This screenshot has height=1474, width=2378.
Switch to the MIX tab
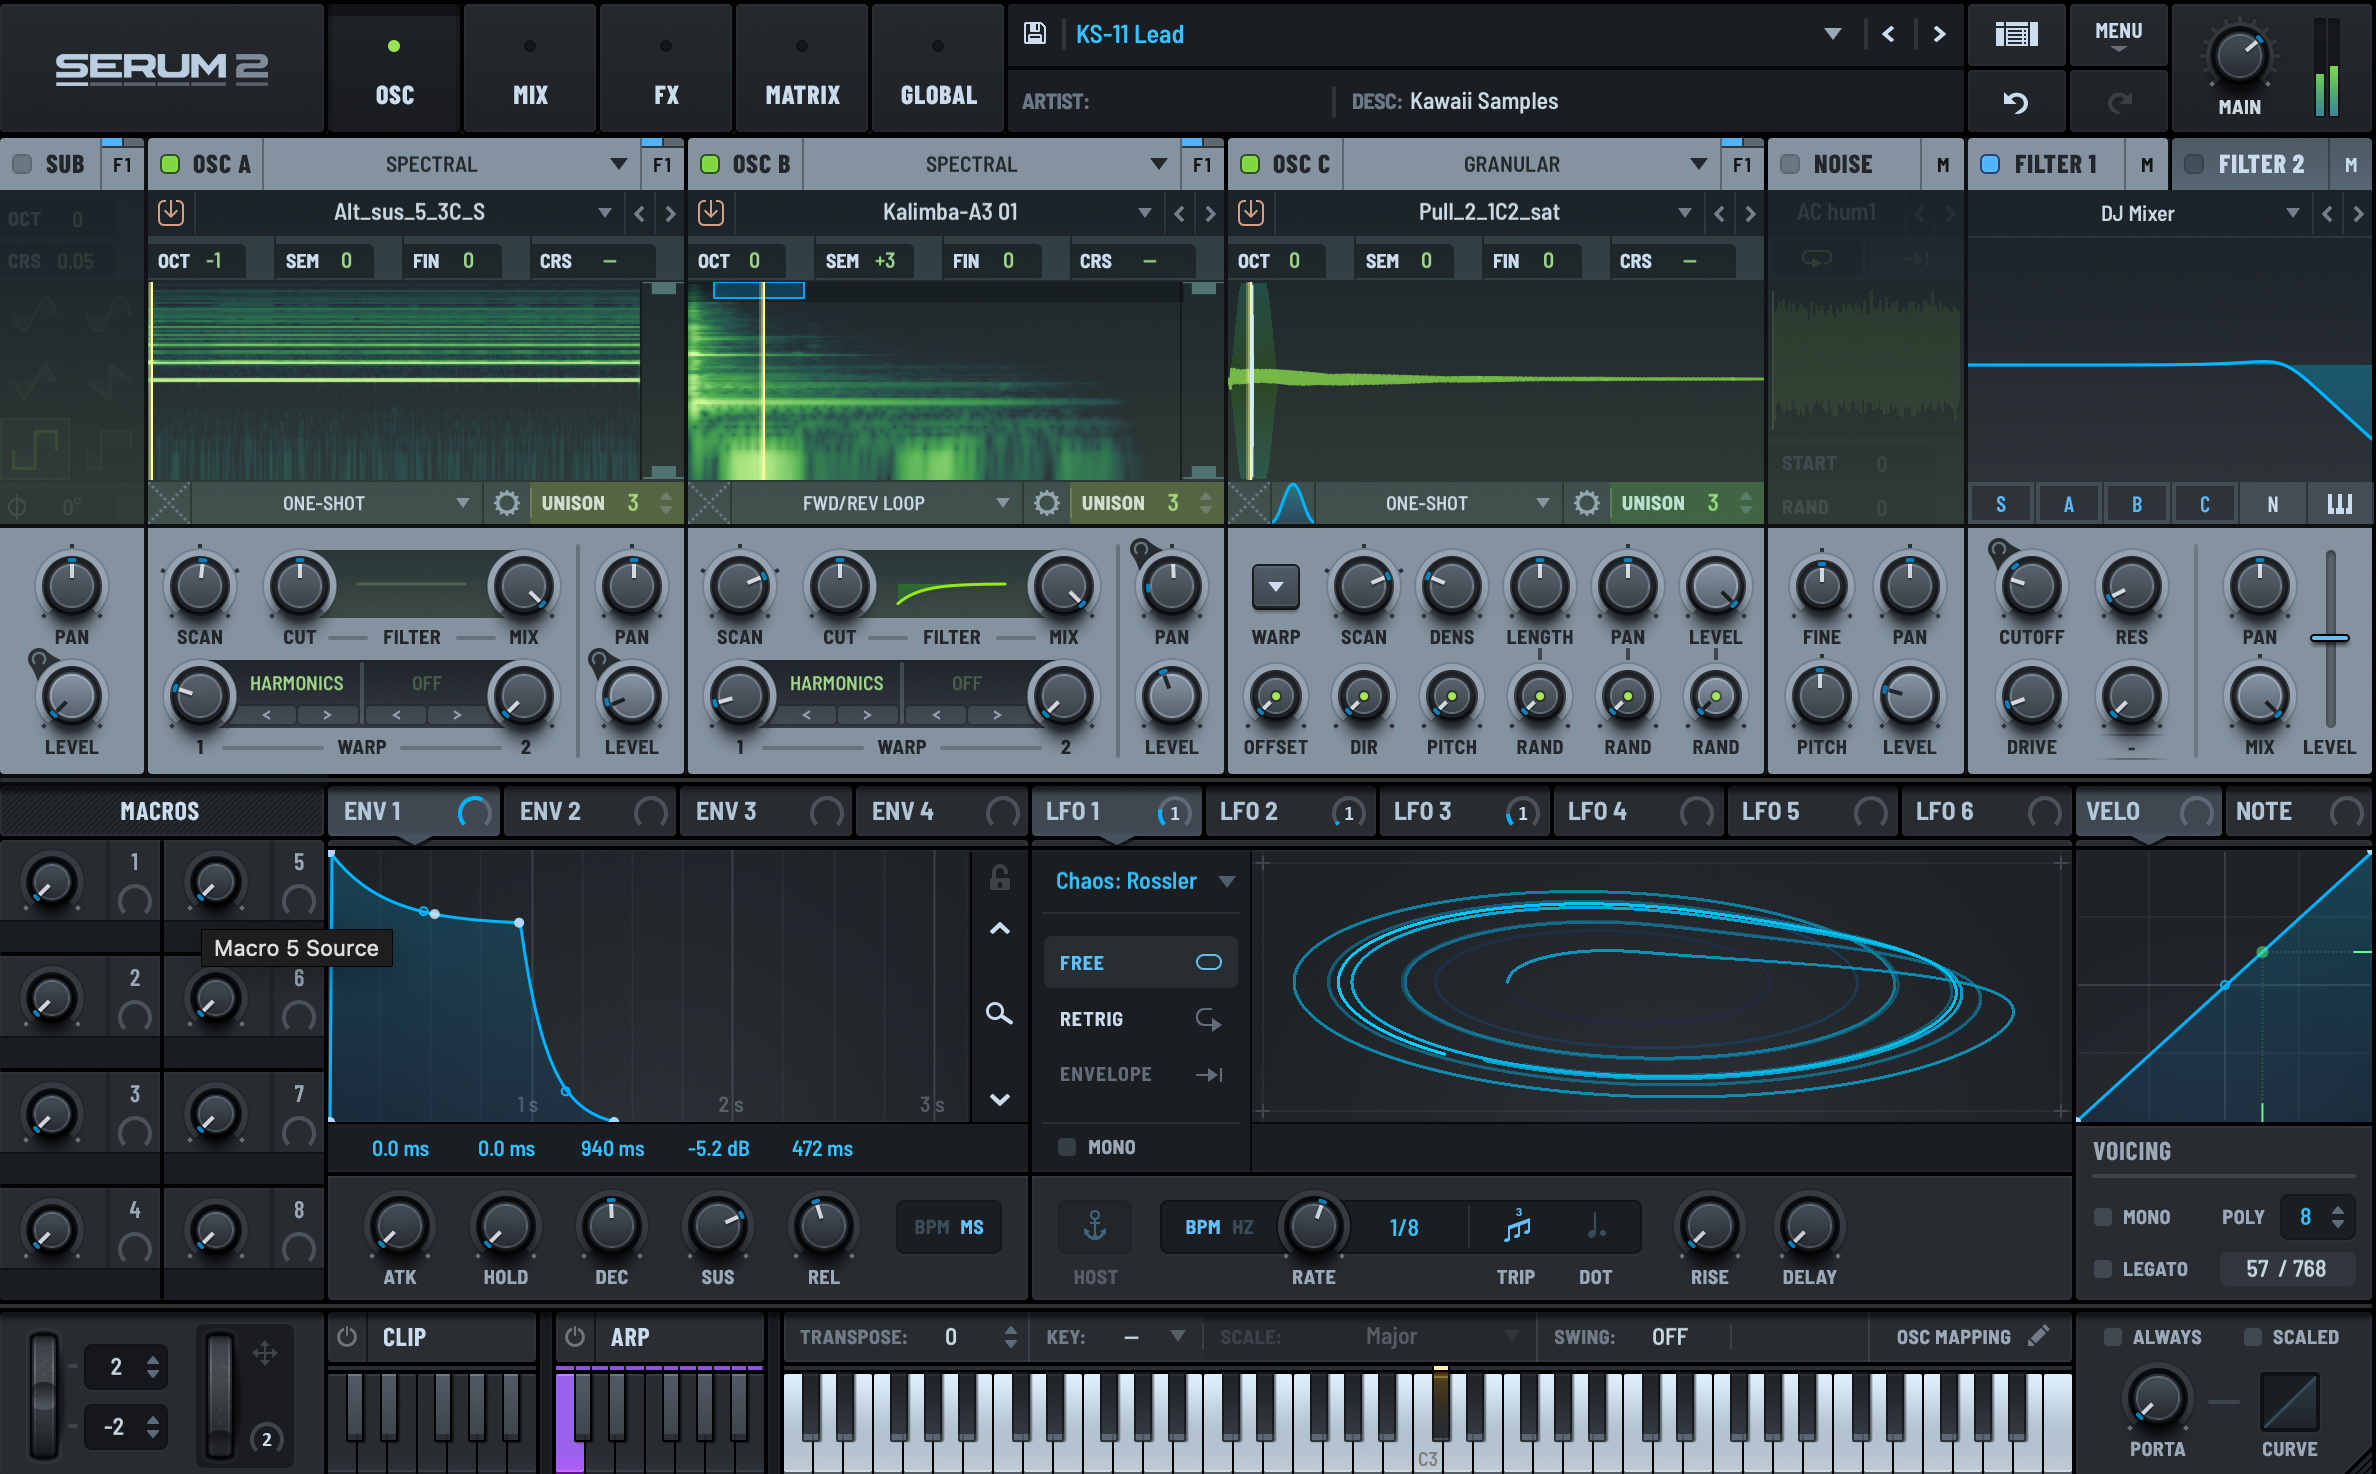530,68
